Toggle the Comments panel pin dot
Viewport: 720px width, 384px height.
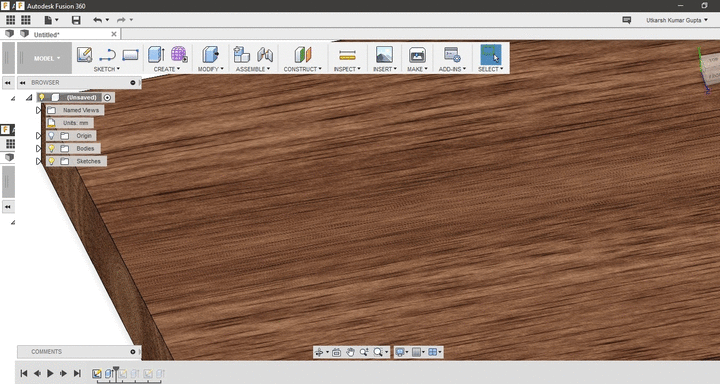tap(133, 352)
